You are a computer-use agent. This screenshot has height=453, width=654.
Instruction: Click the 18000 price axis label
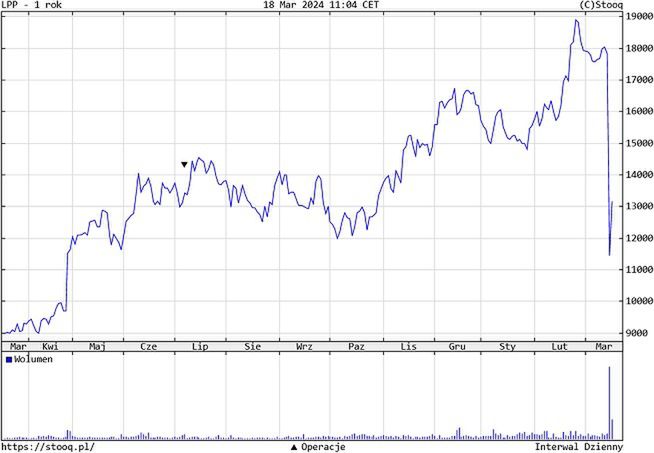[x=639, y=48]
